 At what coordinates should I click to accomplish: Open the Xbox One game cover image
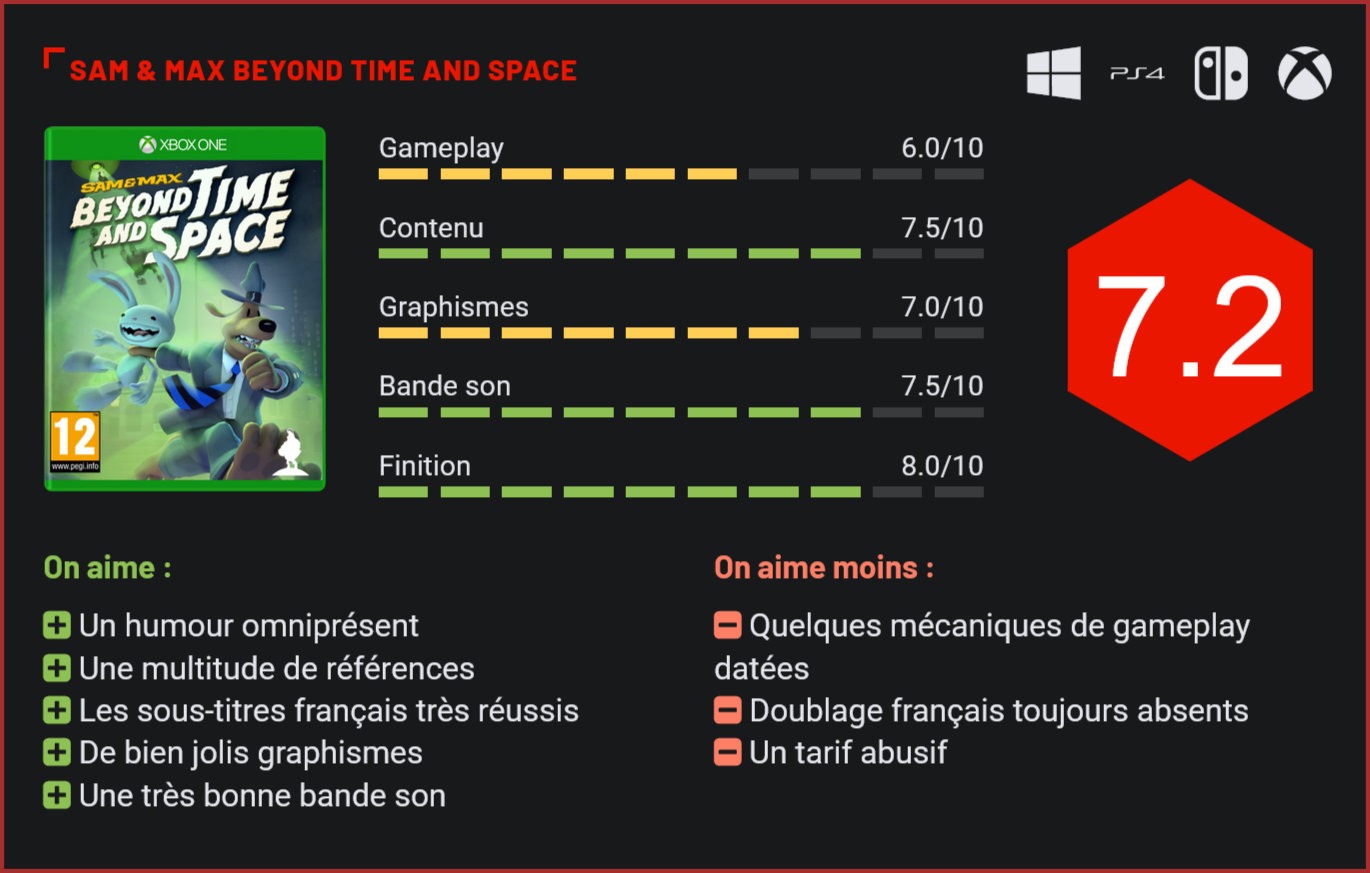pyautogui.click(x=185, y=308)
